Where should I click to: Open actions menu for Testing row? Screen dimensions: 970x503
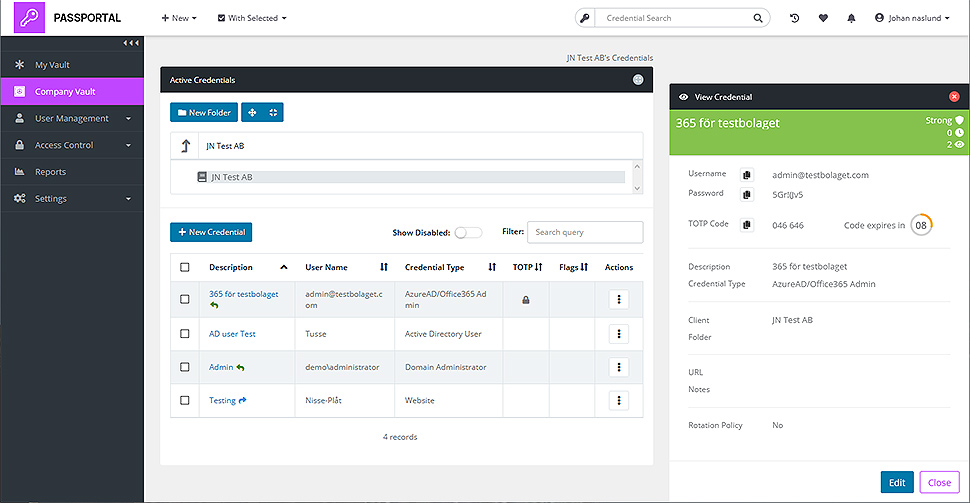pos(619,401)
